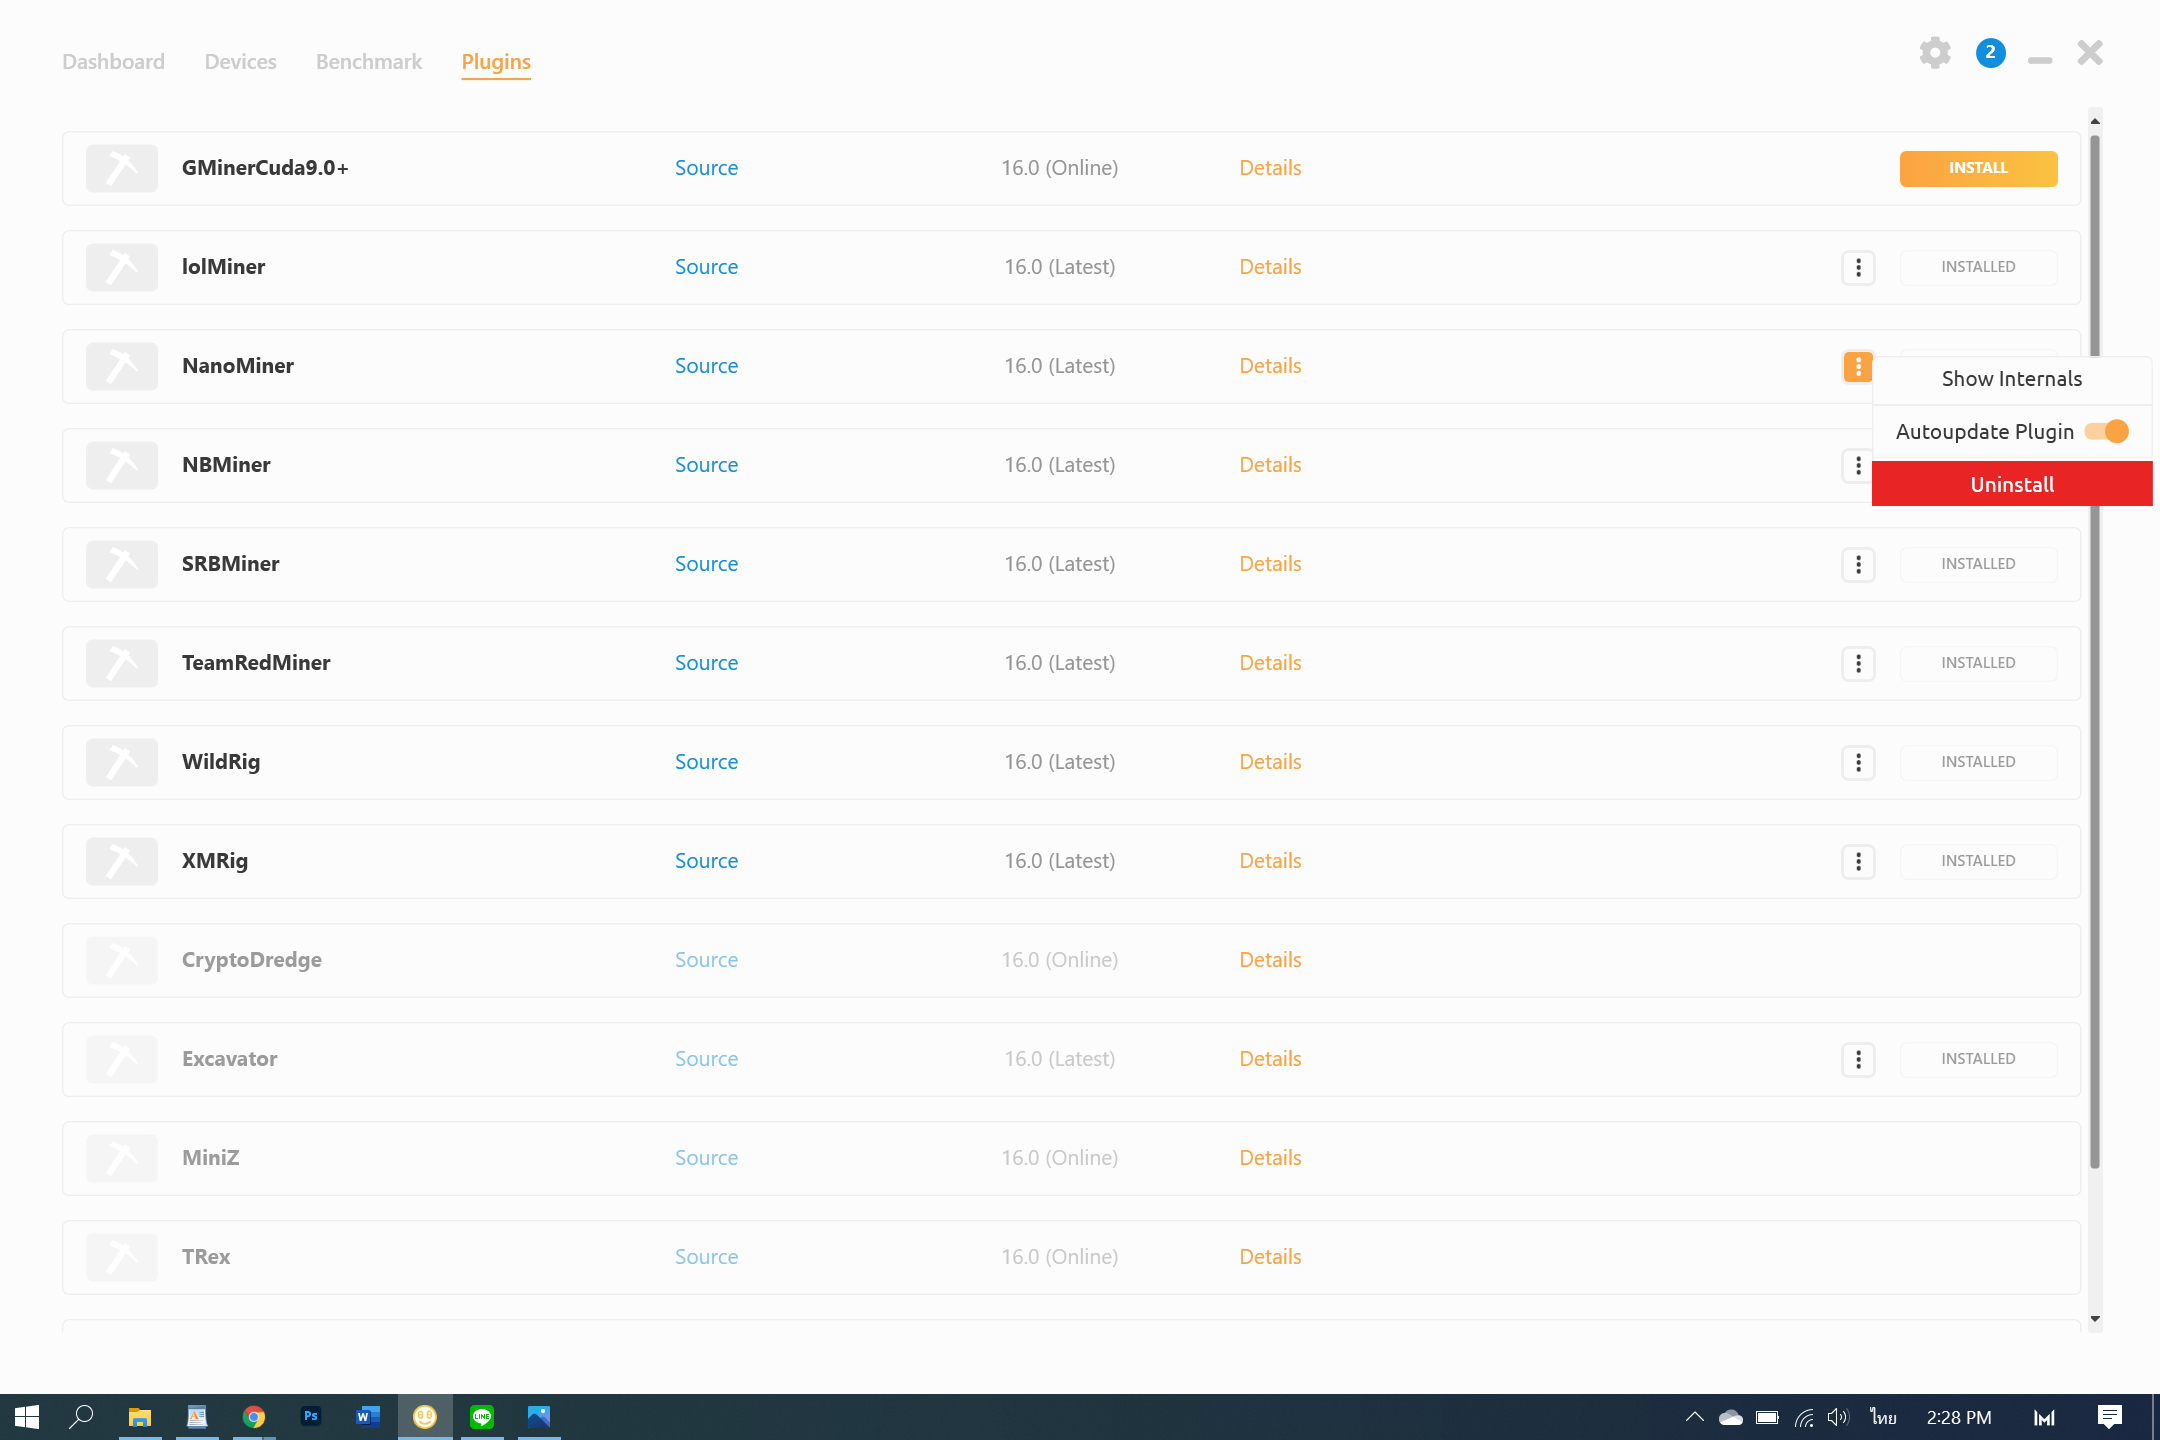
Task: Open Windows action center notifications
Action: click(2110, 1417)
